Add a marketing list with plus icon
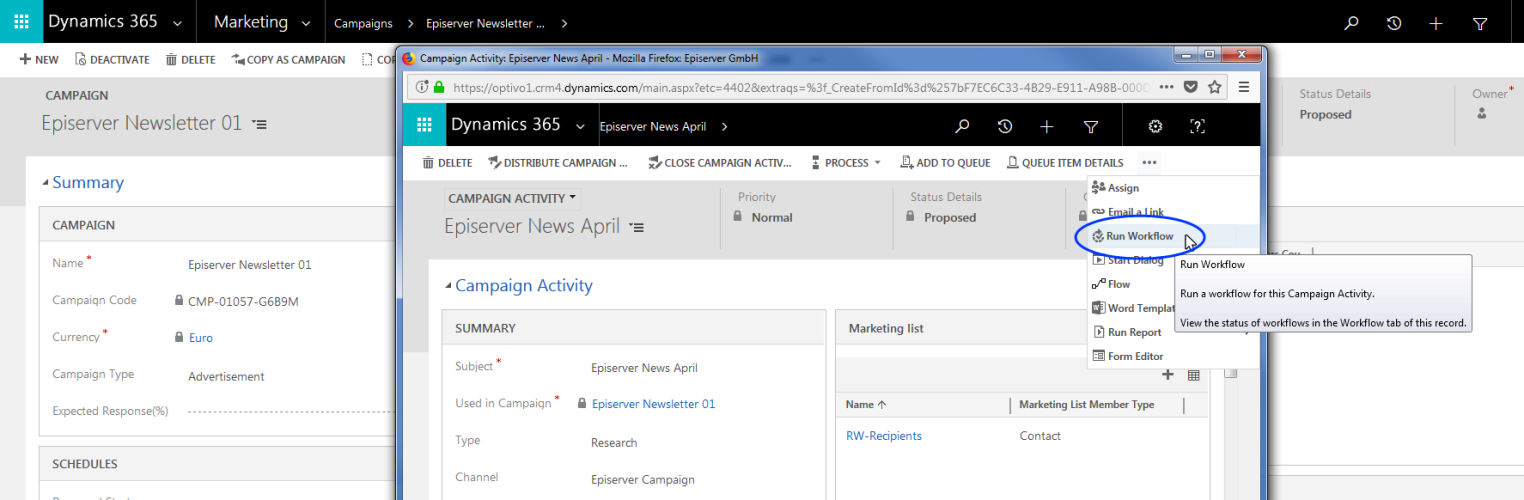 1167,375
